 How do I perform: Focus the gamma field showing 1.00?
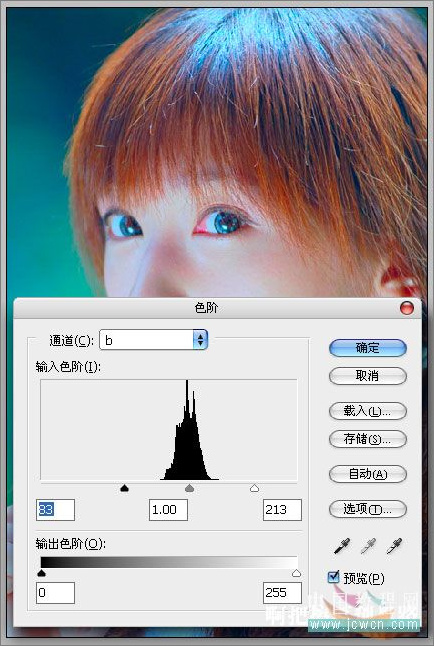(x=168, y=510)
